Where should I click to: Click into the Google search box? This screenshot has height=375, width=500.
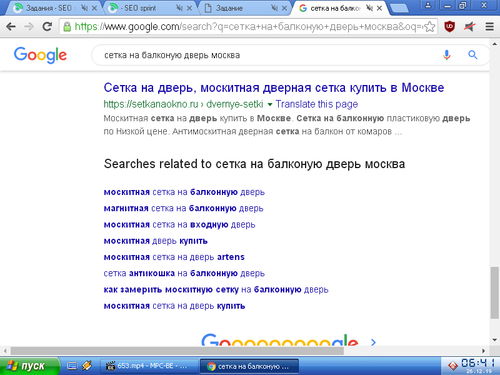click(267, 55)
